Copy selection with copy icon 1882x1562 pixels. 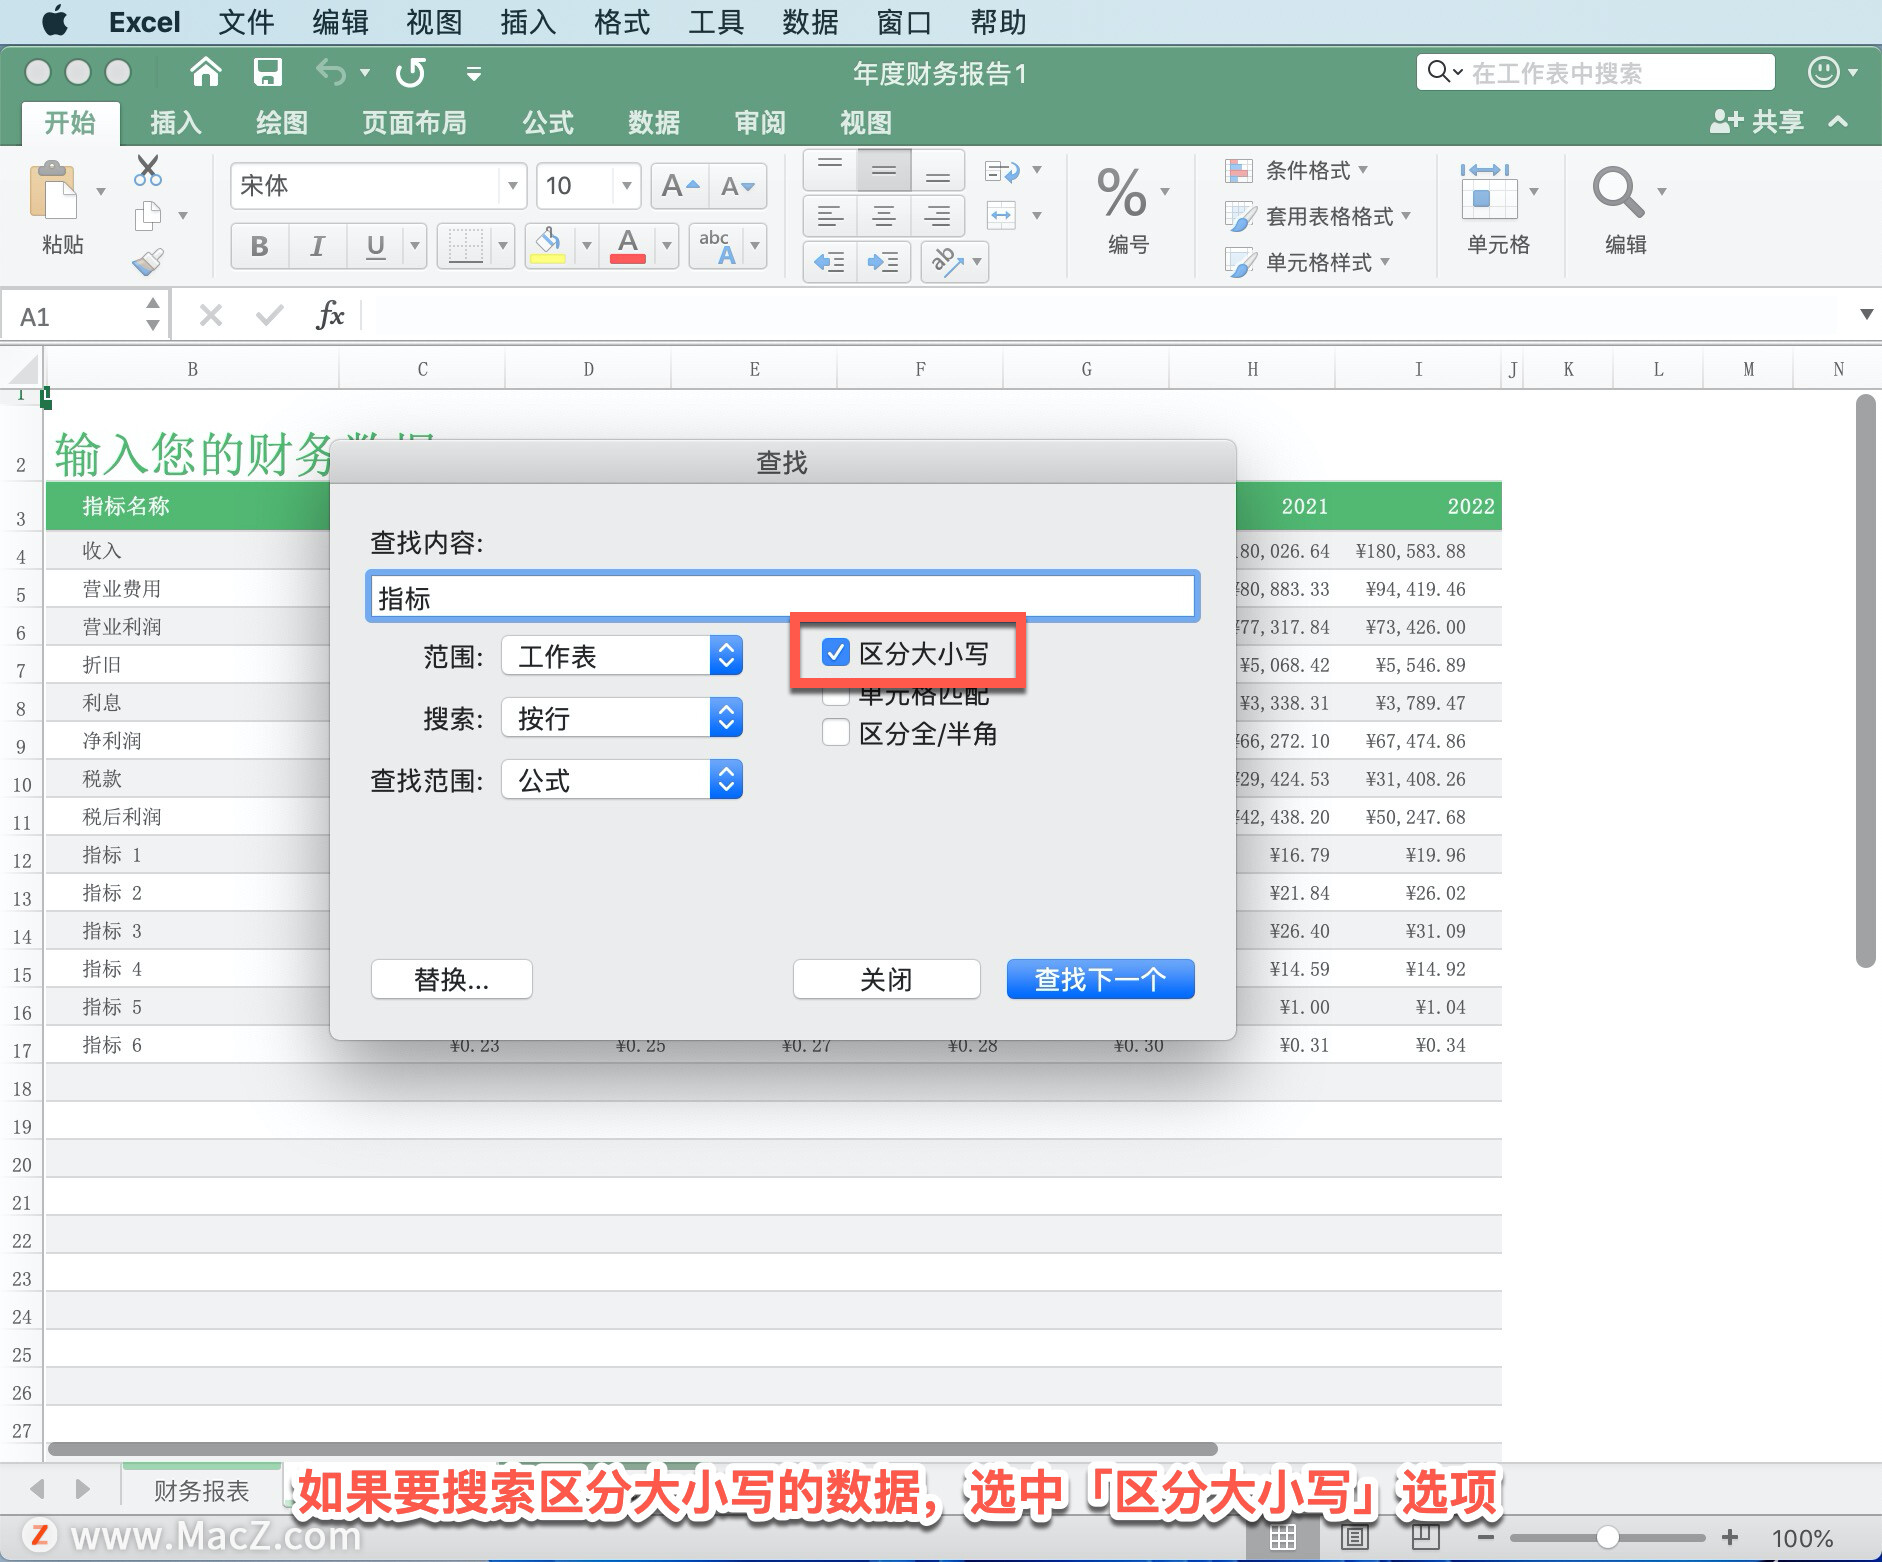148,215
